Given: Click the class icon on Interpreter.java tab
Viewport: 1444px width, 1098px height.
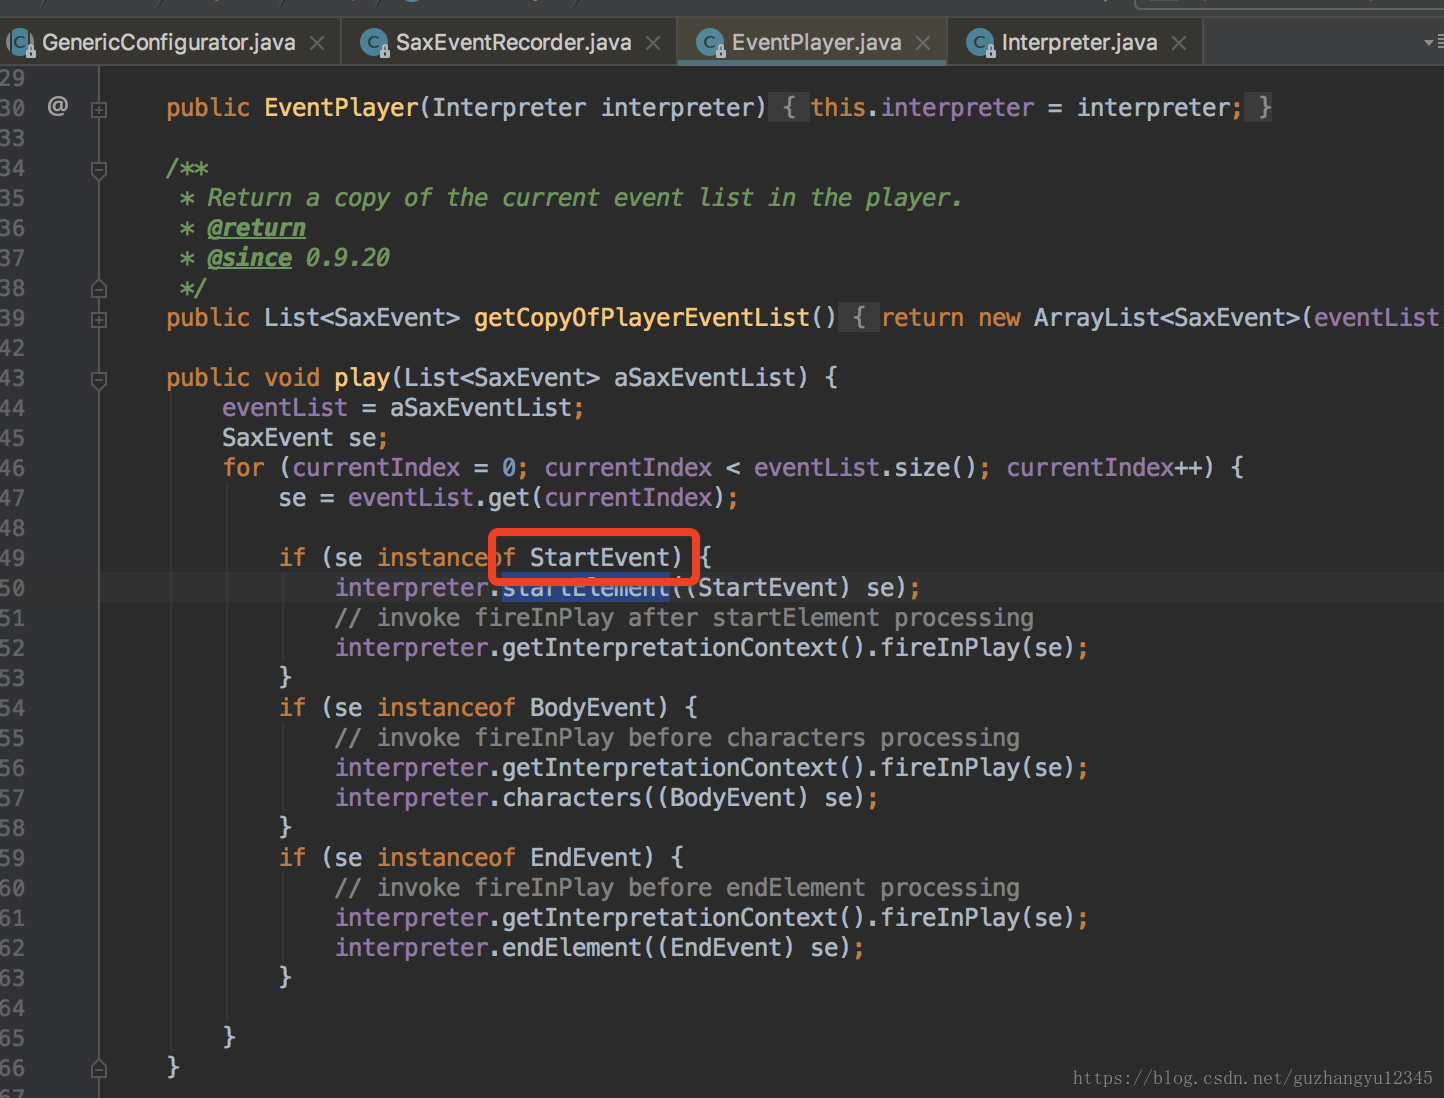Looking at the screenshot, I should point(981,43).
